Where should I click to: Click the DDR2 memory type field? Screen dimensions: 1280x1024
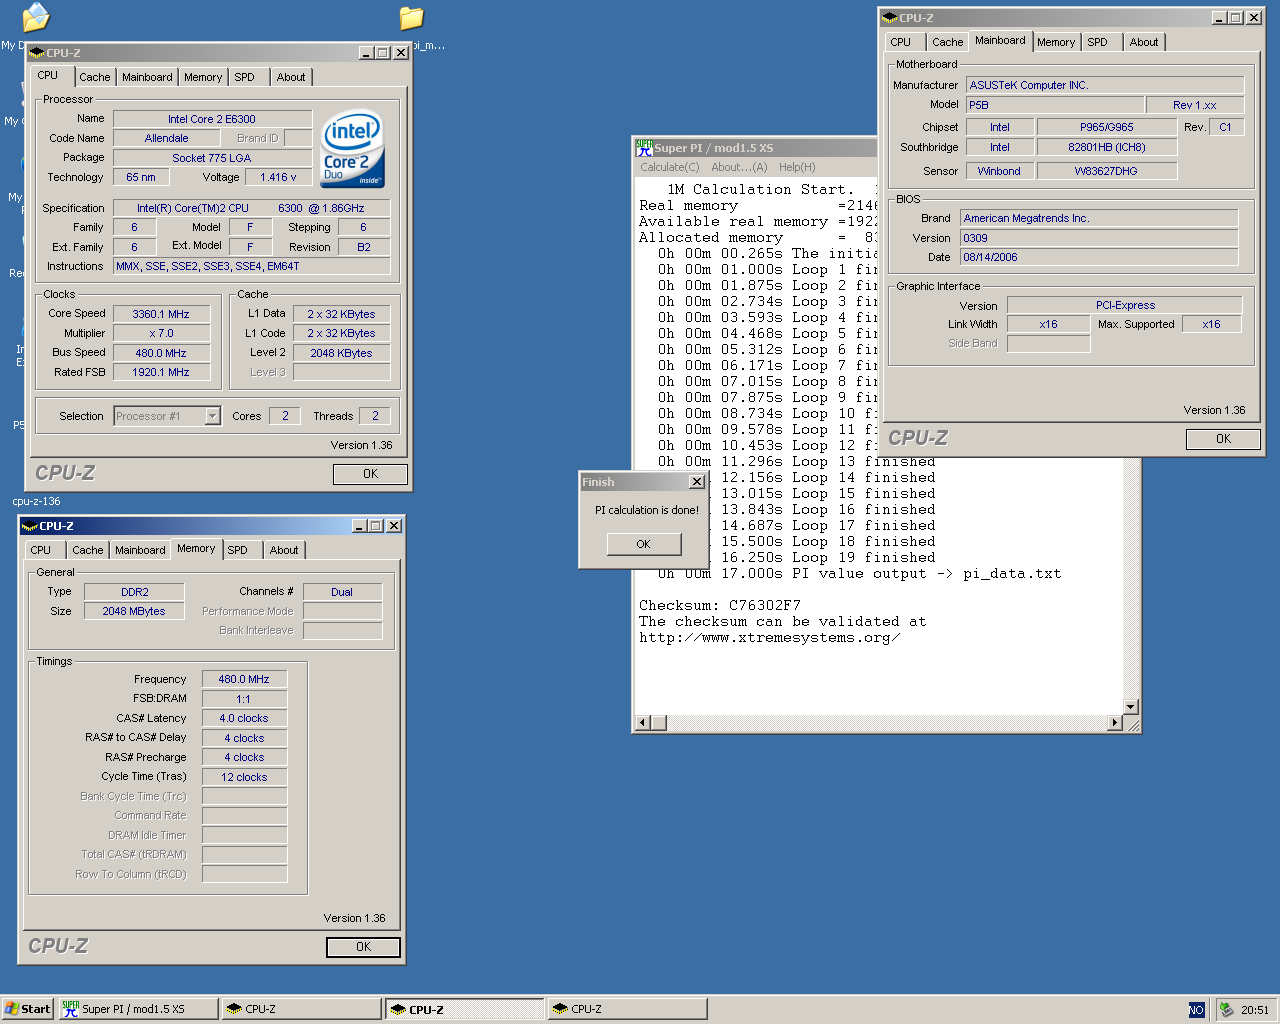tap(135, 592)
